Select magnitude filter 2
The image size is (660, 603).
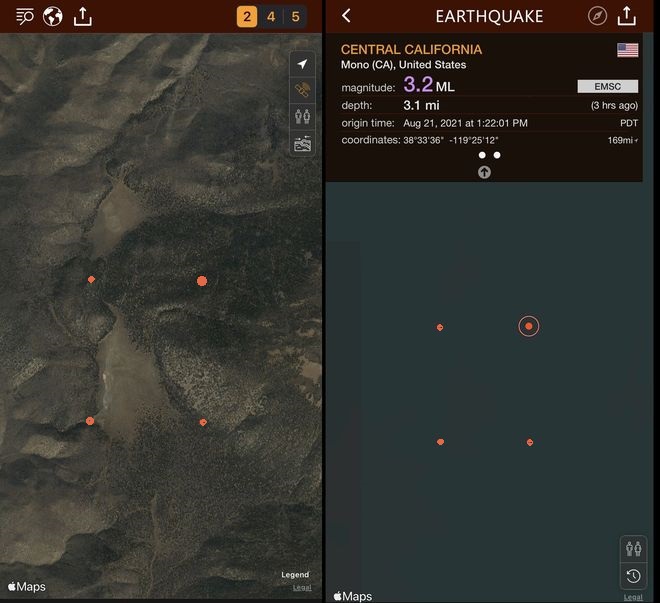247,17
